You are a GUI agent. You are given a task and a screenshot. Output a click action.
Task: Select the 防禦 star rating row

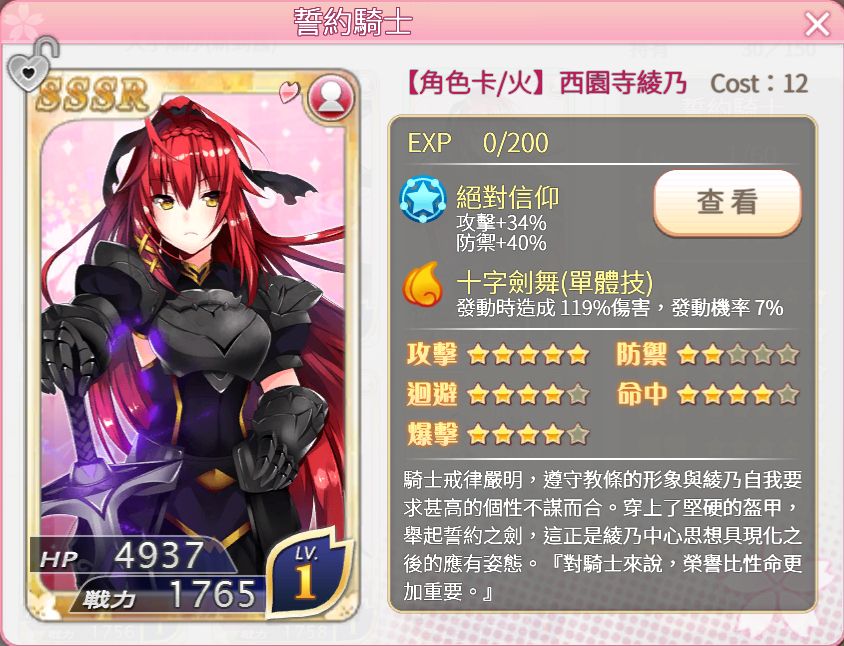(x=708, y=355)
